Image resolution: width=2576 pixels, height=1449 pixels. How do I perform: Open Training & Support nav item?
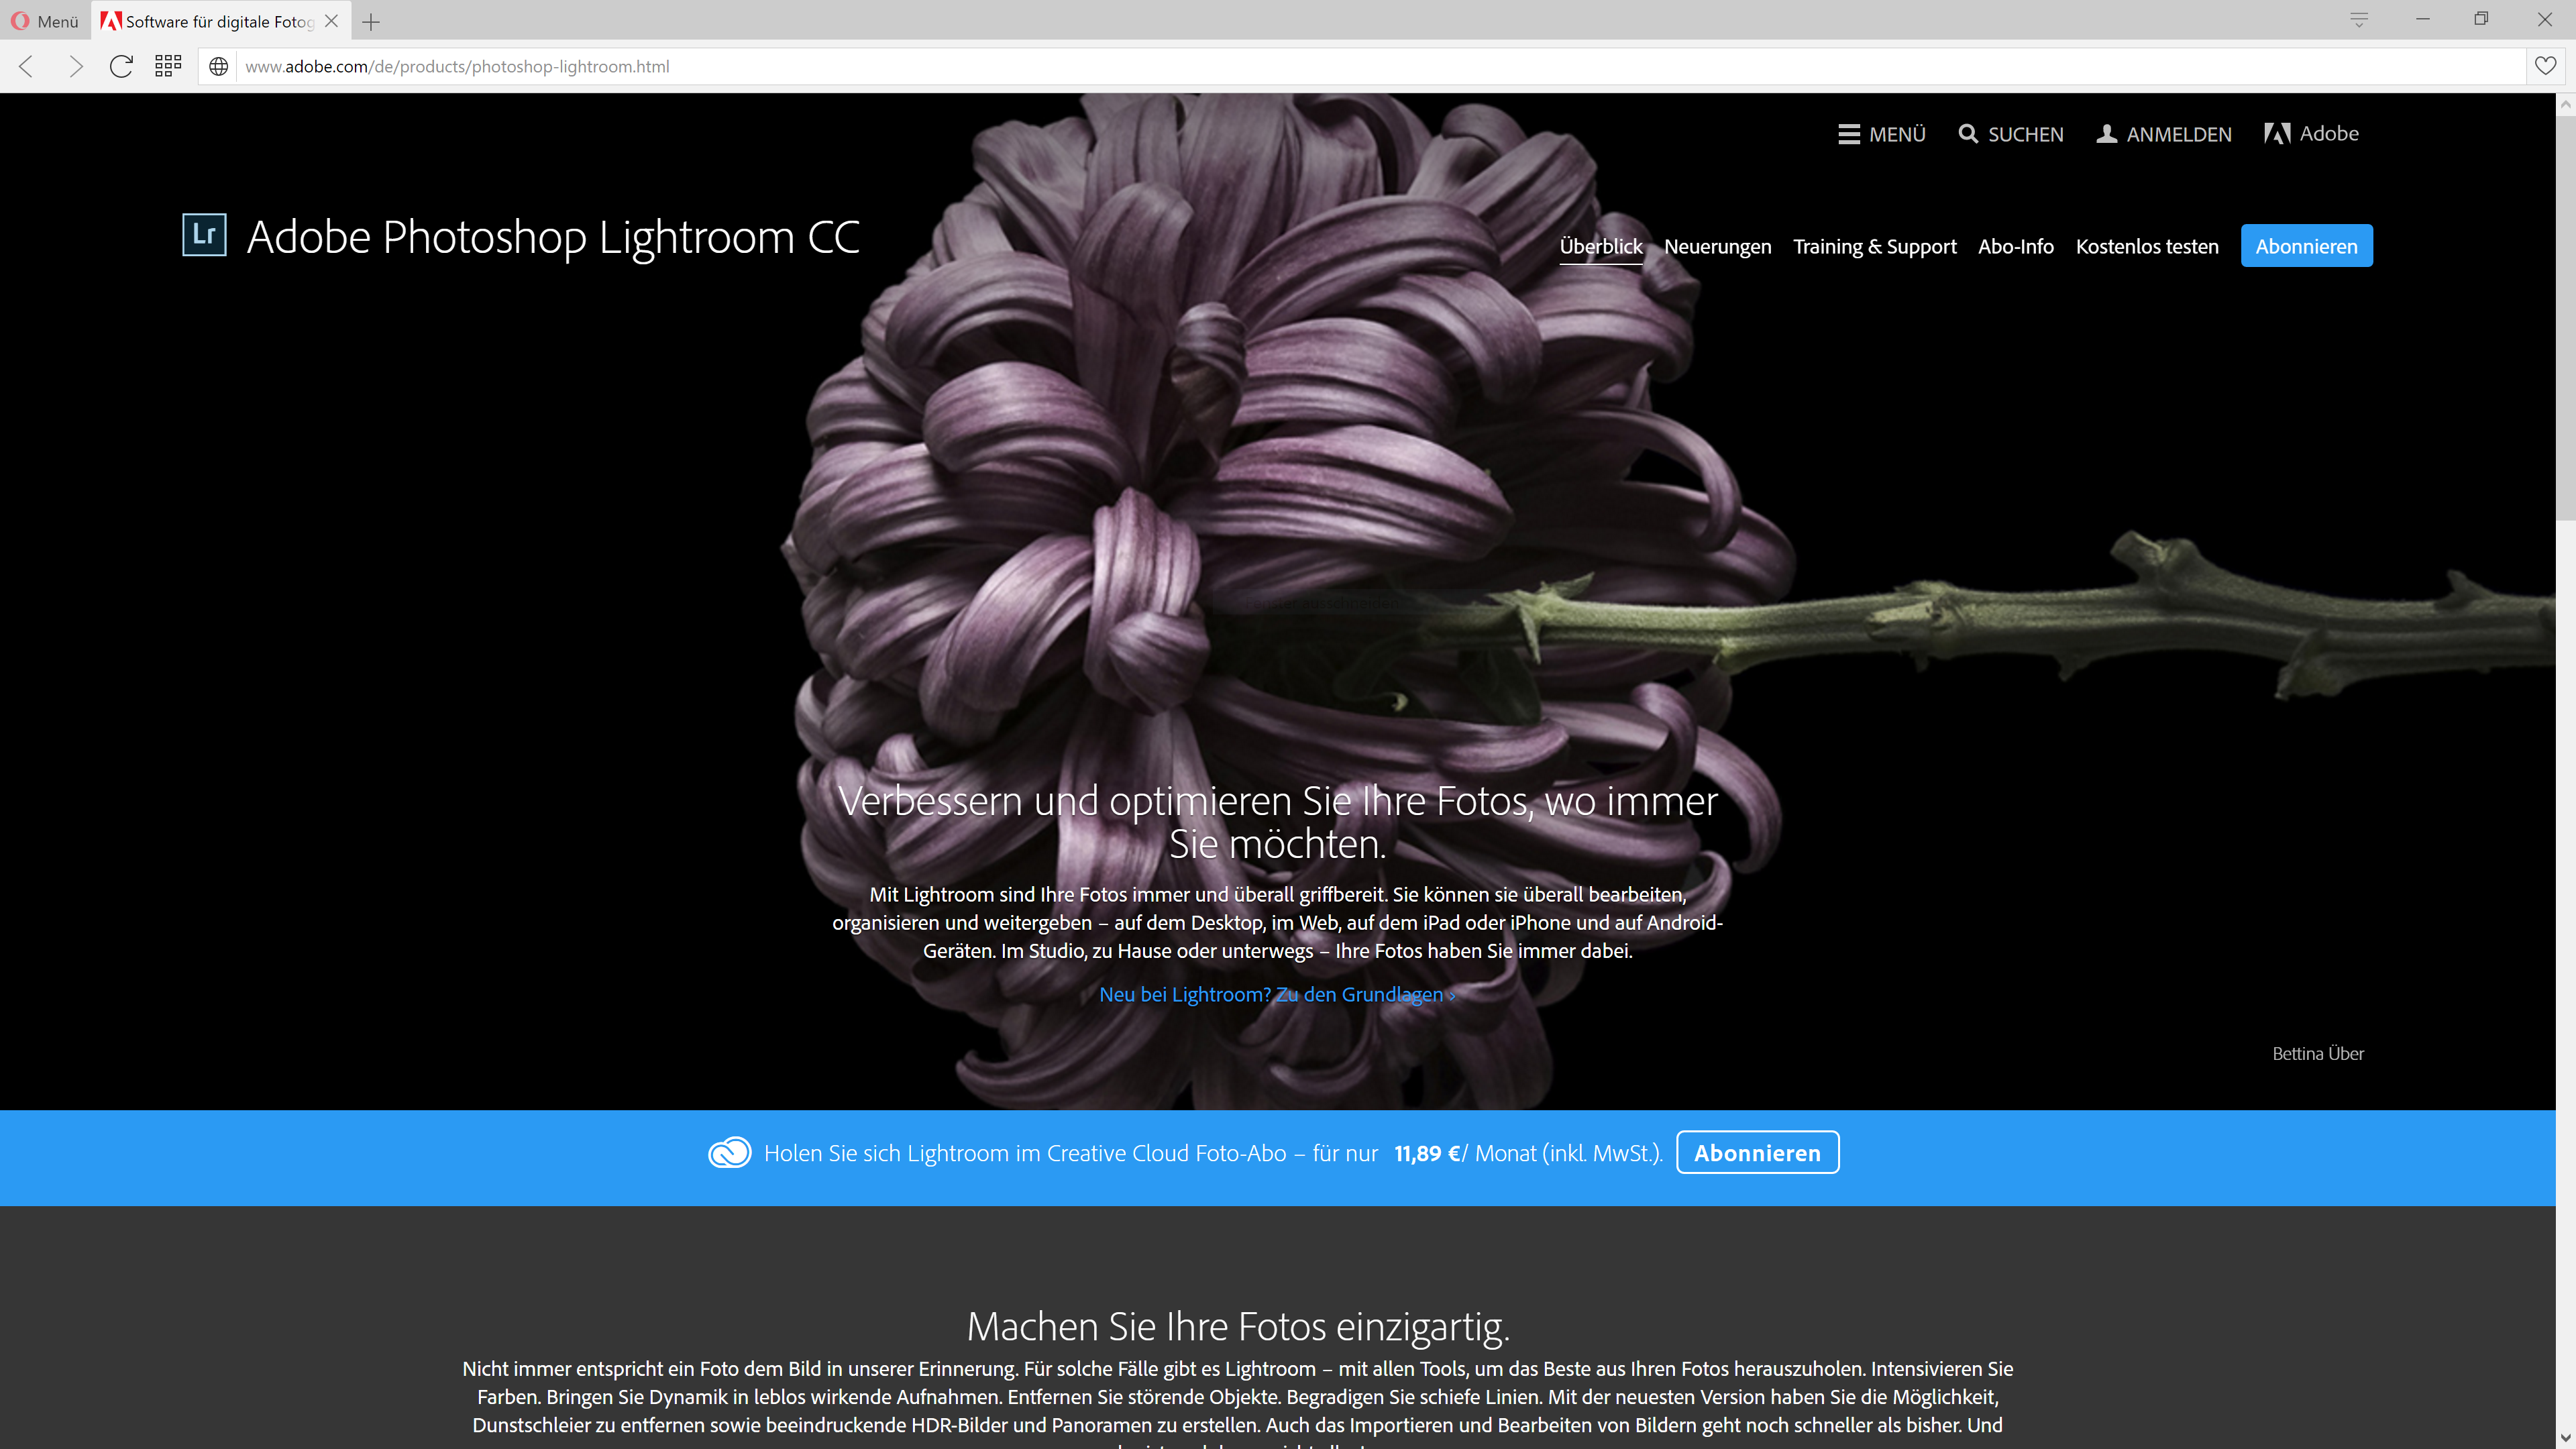1874,246
